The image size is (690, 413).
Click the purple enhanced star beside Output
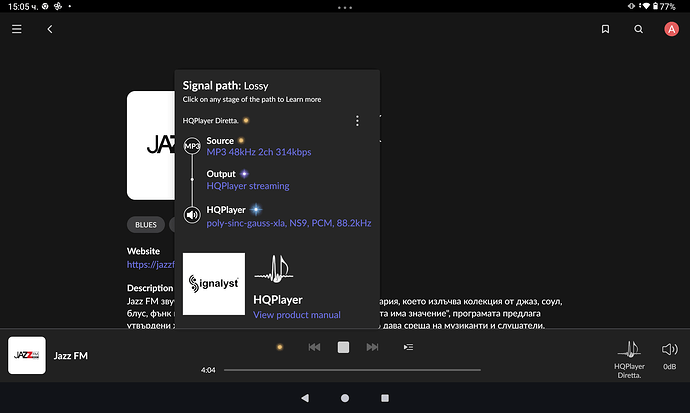pyautogui.click(x=244, y=174)
